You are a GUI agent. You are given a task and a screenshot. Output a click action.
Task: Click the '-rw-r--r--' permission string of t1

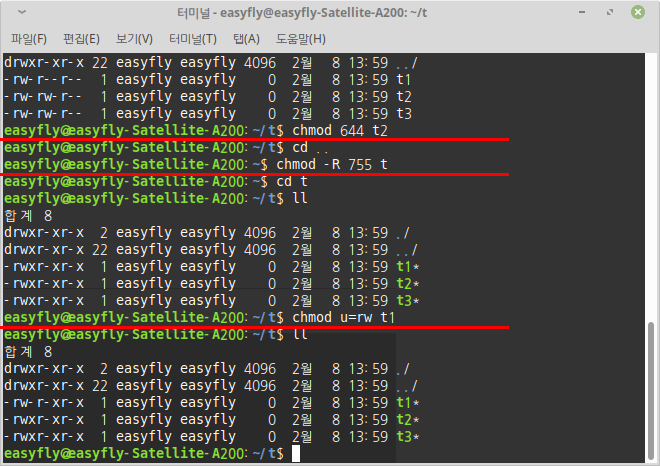pyautogui.click(x=43, y=80)
